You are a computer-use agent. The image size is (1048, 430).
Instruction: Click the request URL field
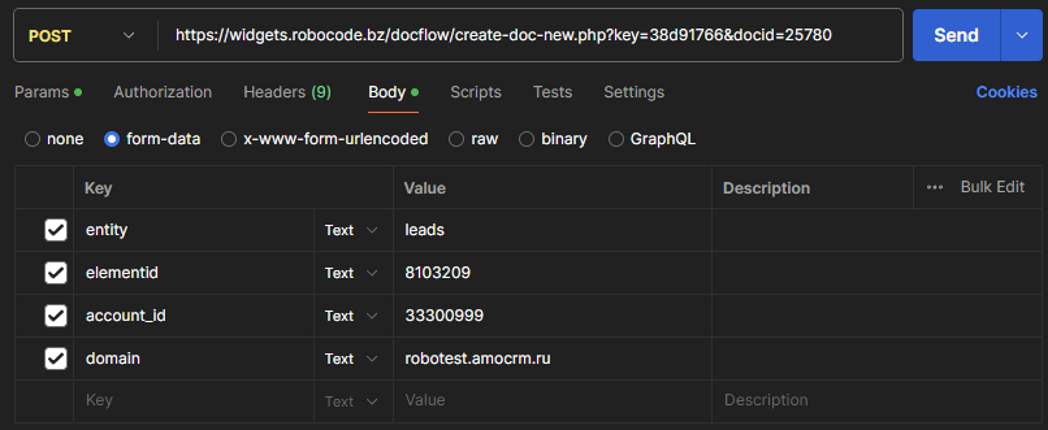[x=531, y=35]
